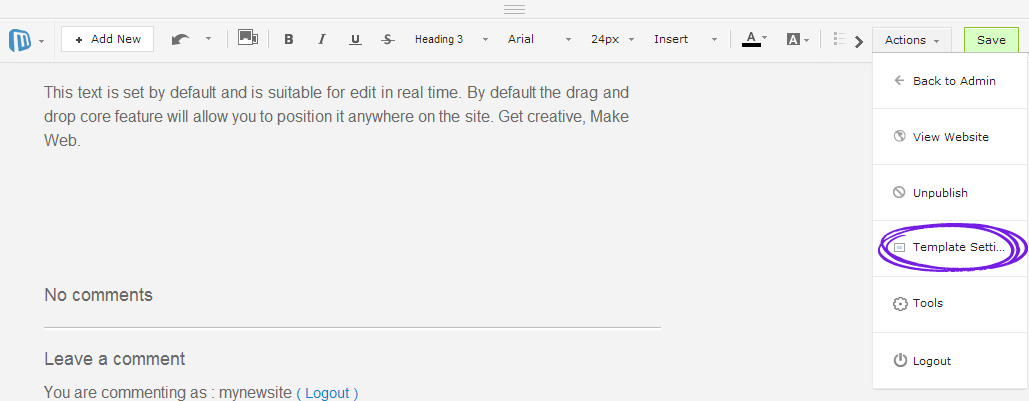Click the list formatting icon

(x=839, y=39)
